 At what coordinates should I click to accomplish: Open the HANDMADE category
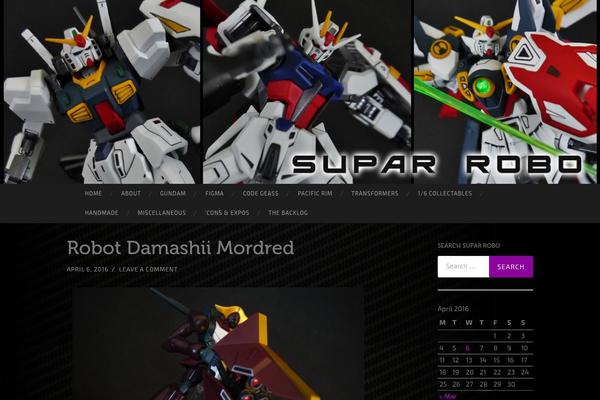tap(101, 212)
